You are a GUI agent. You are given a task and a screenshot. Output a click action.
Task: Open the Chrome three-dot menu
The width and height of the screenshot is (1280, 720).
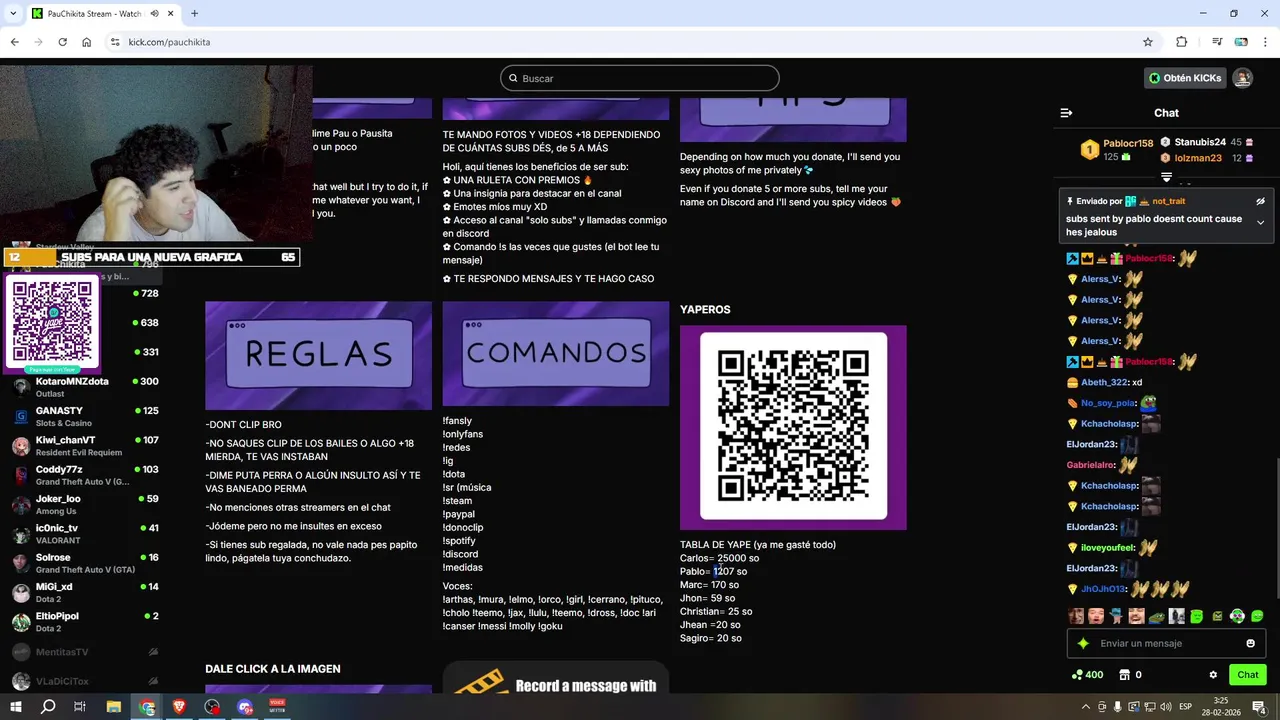(1265, 42)
